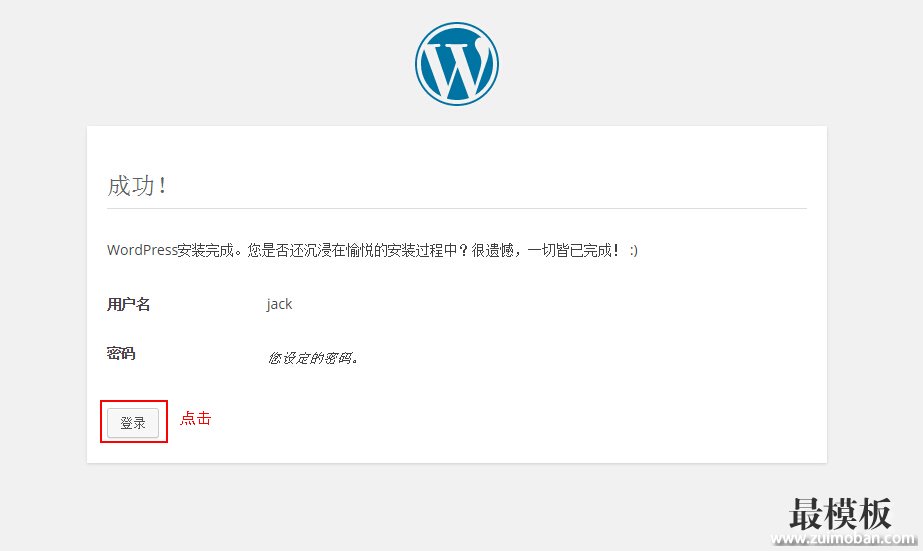The image size is (923, 551).
Task: Open the www.zuimoban.com watermark URL
Action: (844, 540)
